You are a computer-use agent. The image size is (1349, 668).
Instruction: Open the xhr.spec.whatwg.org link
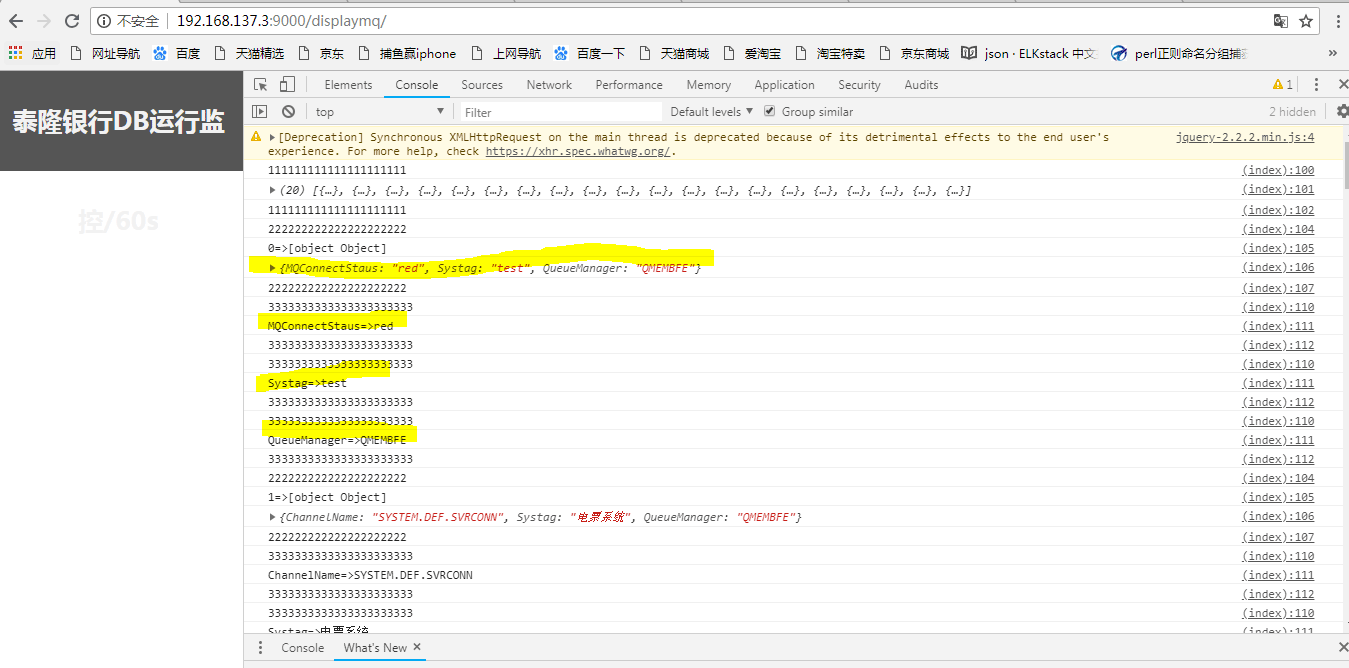coord(577,152)
